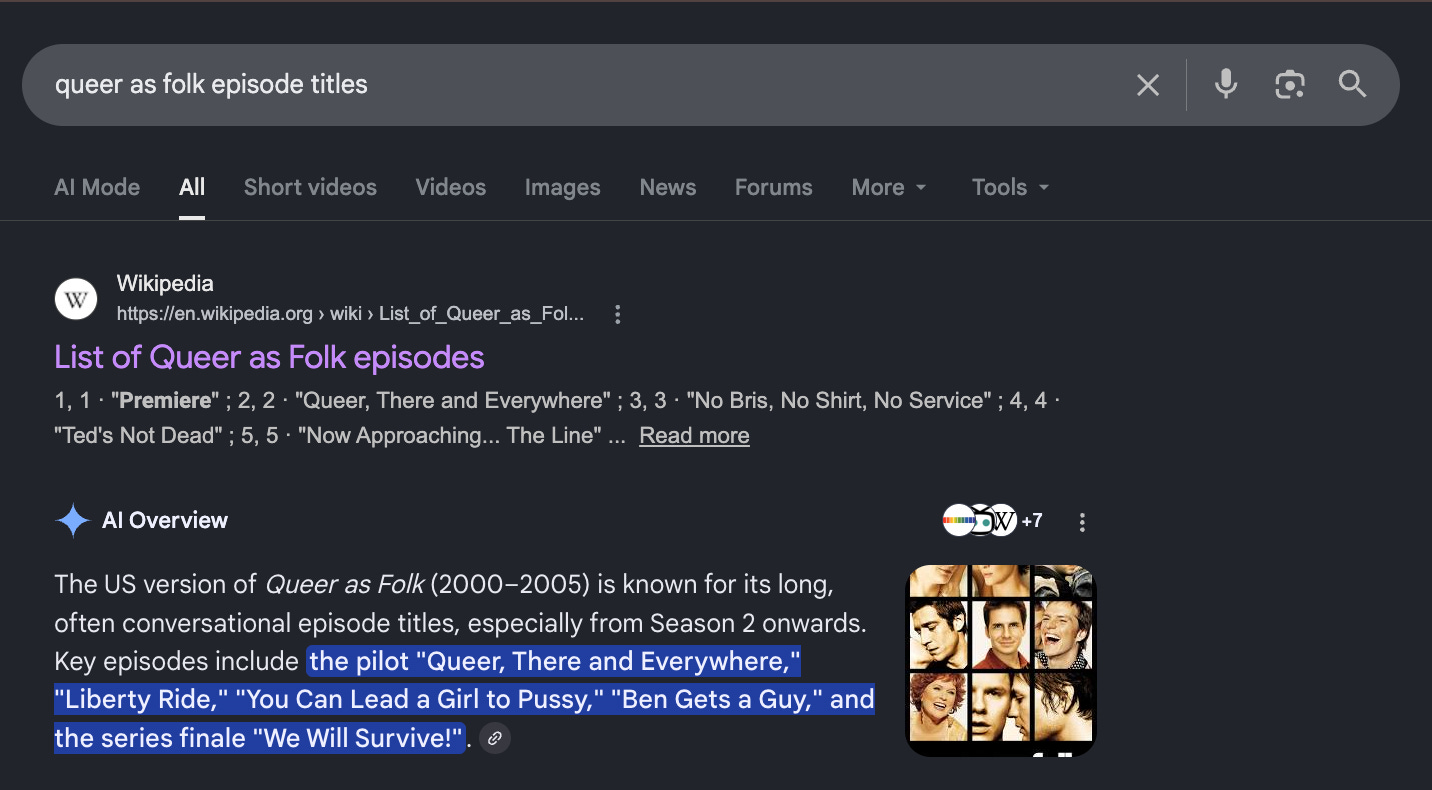Click the Wikipedia favicon logo

click(76, 298)
